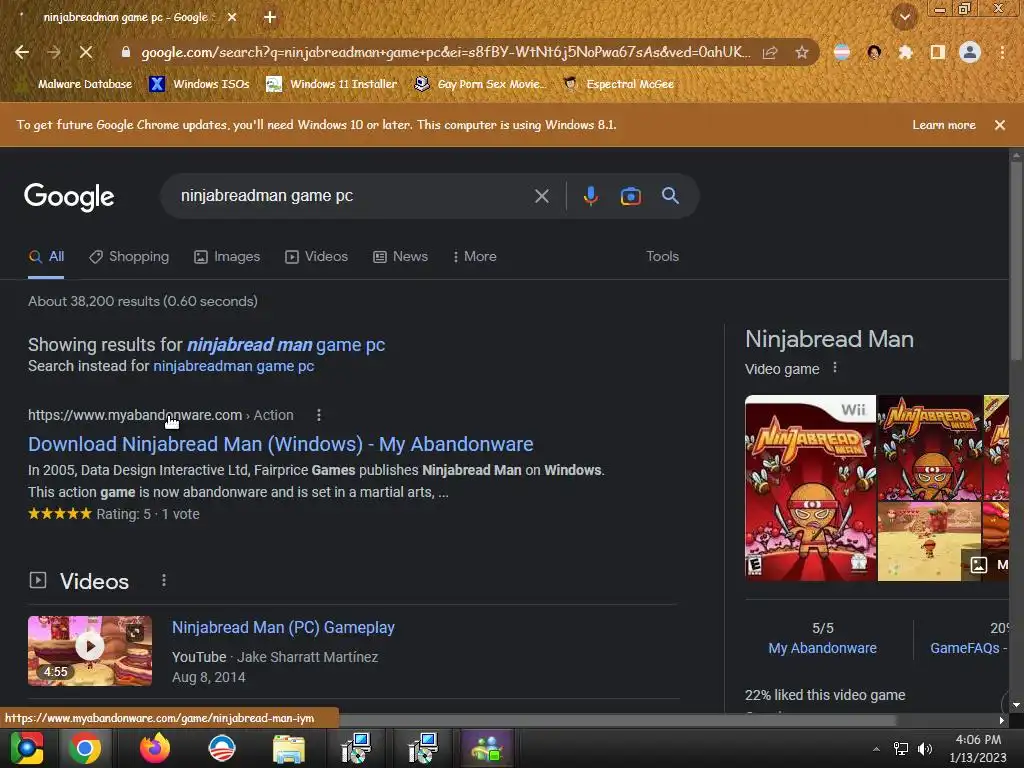Start voice search with microphone
Screen dimensions: 1024x768
(x=590, y=196)
